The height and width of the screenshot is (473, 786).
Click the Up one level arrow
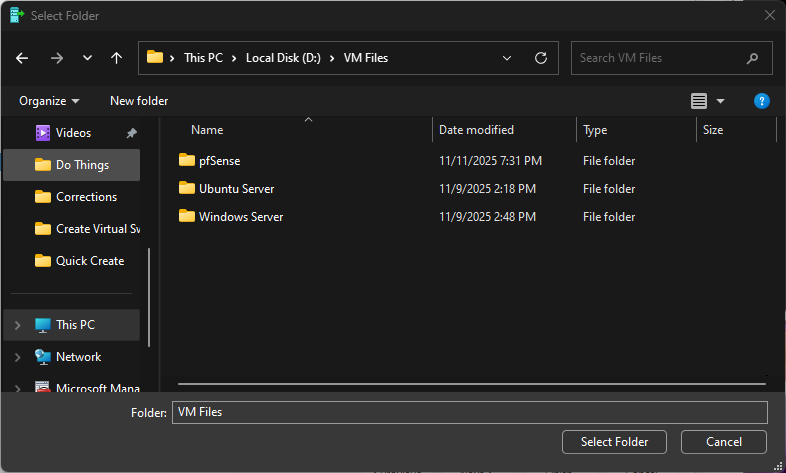[116, 58]
